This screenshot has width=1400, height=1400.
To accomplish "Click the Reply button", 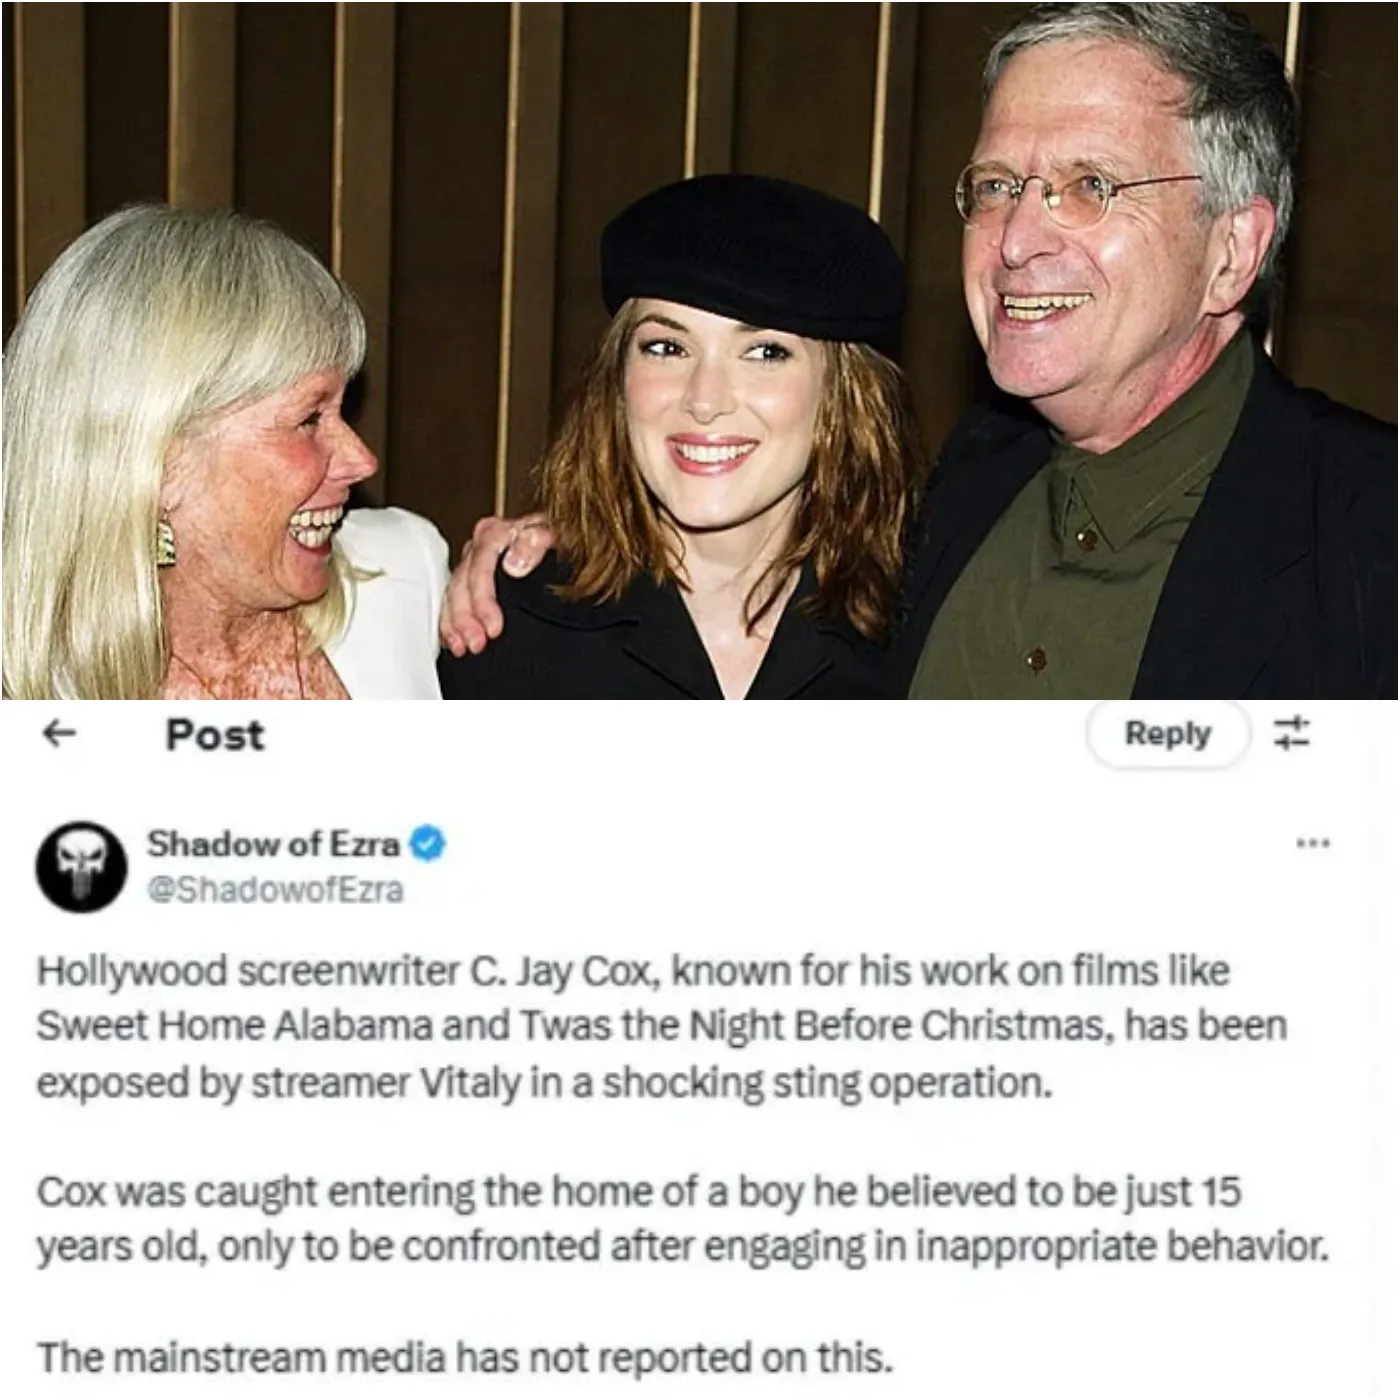I will pos(1167,734).
